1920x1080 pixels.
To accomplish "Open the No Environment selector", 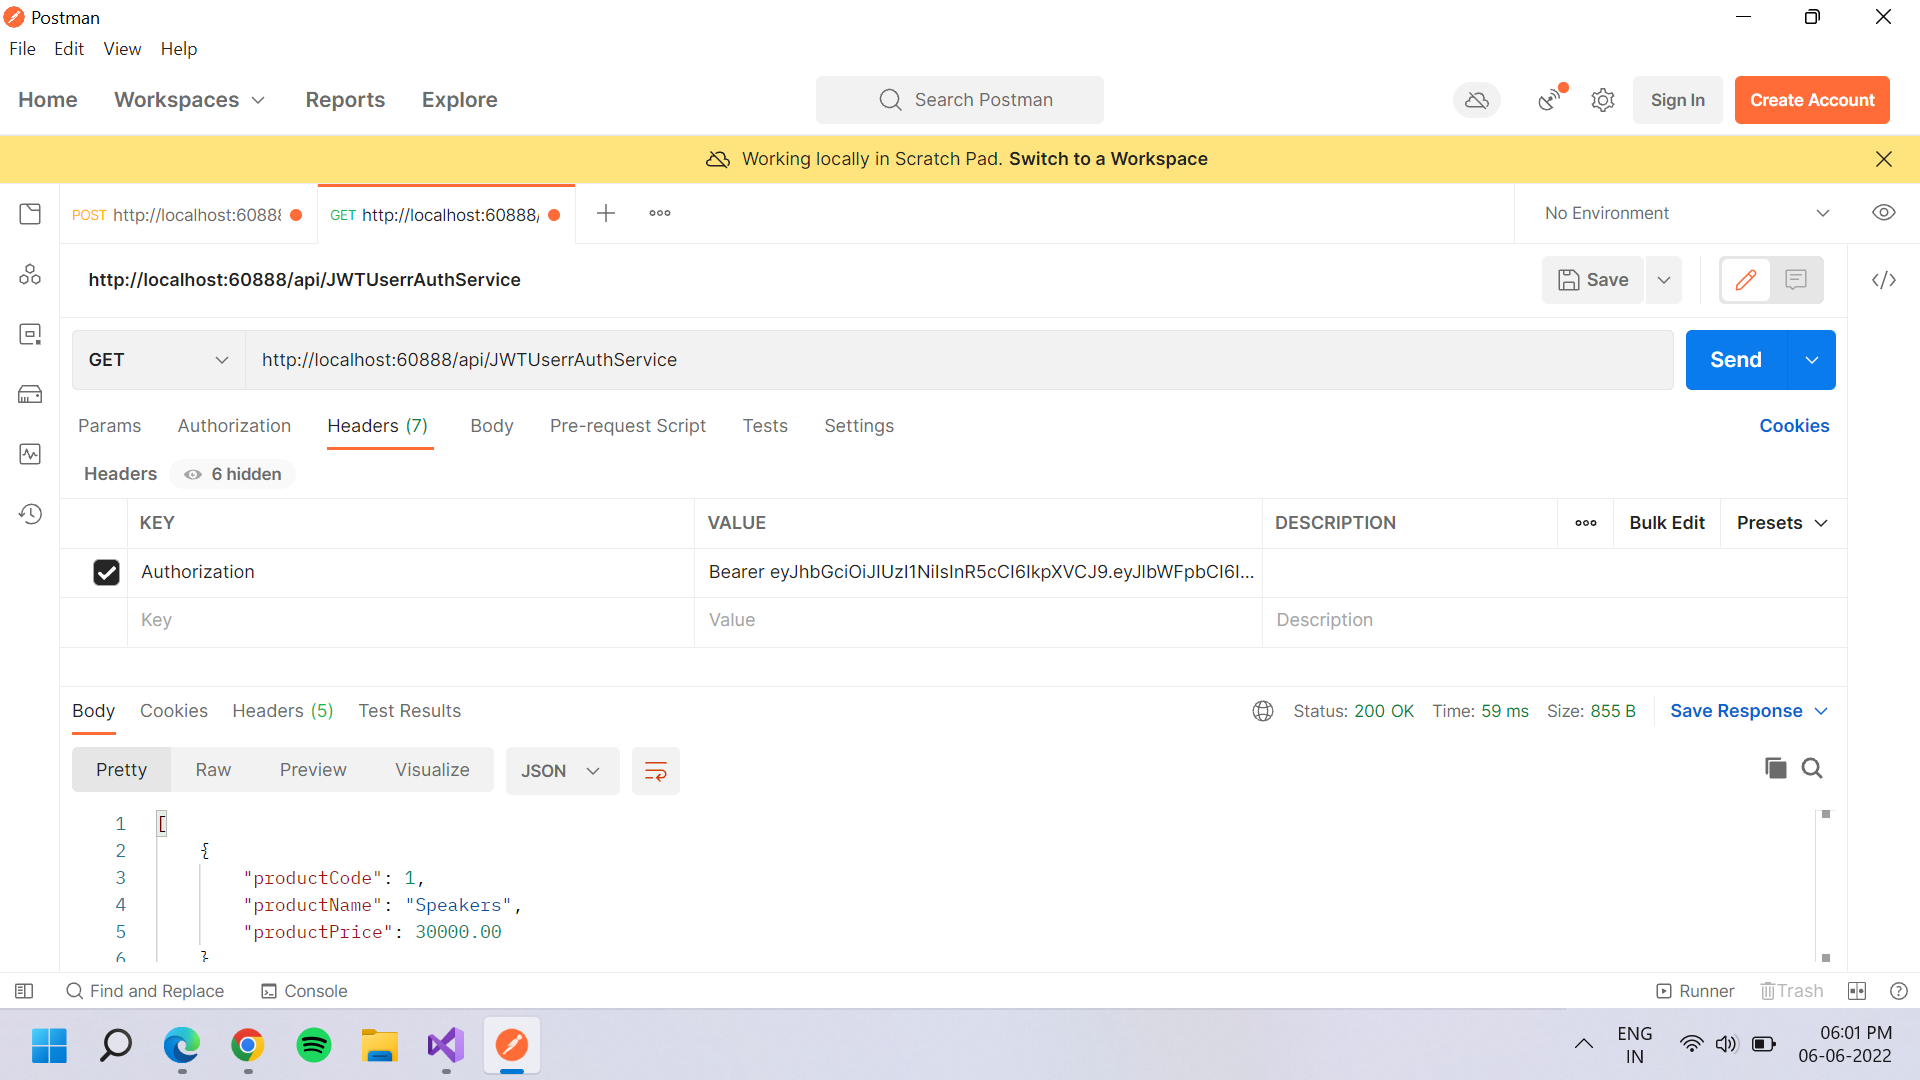I will 1686,213.
